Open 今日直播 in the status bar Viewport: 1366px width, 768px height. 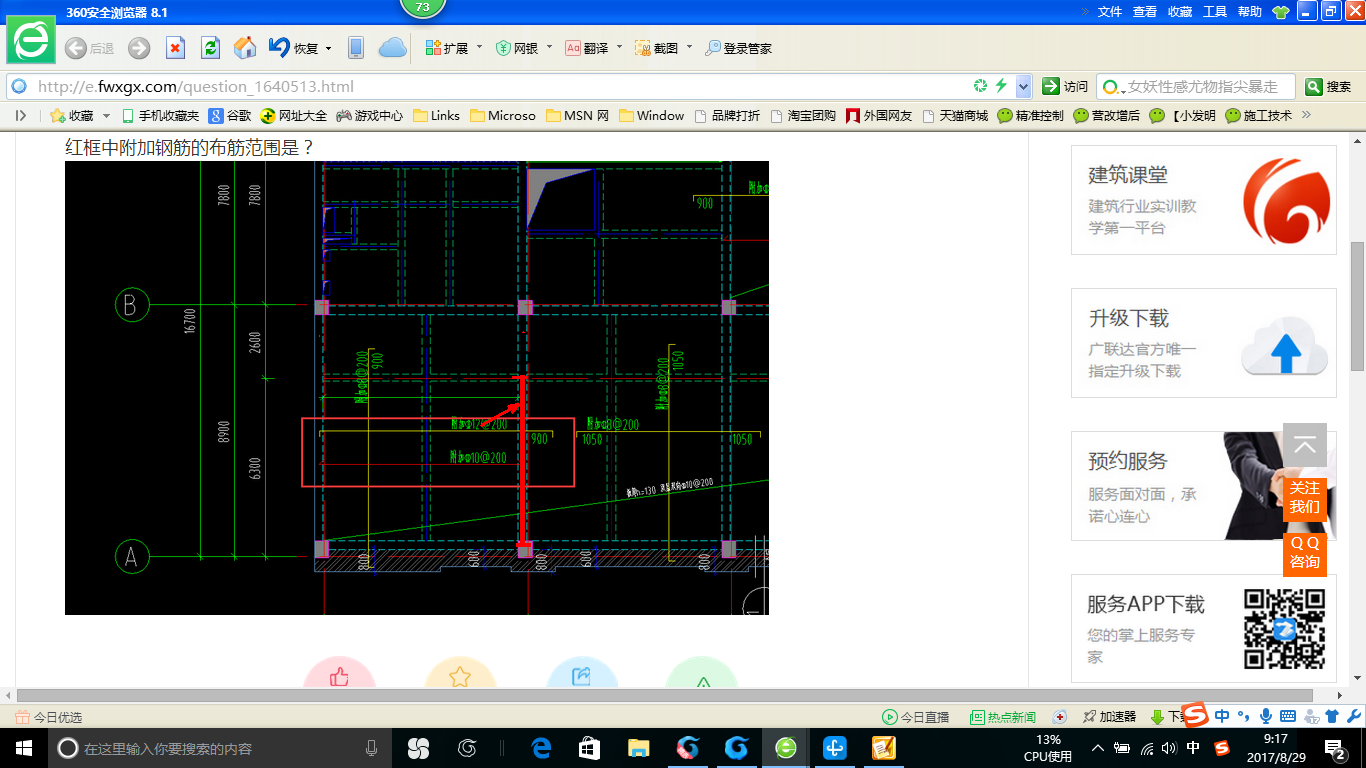point(916,717)
